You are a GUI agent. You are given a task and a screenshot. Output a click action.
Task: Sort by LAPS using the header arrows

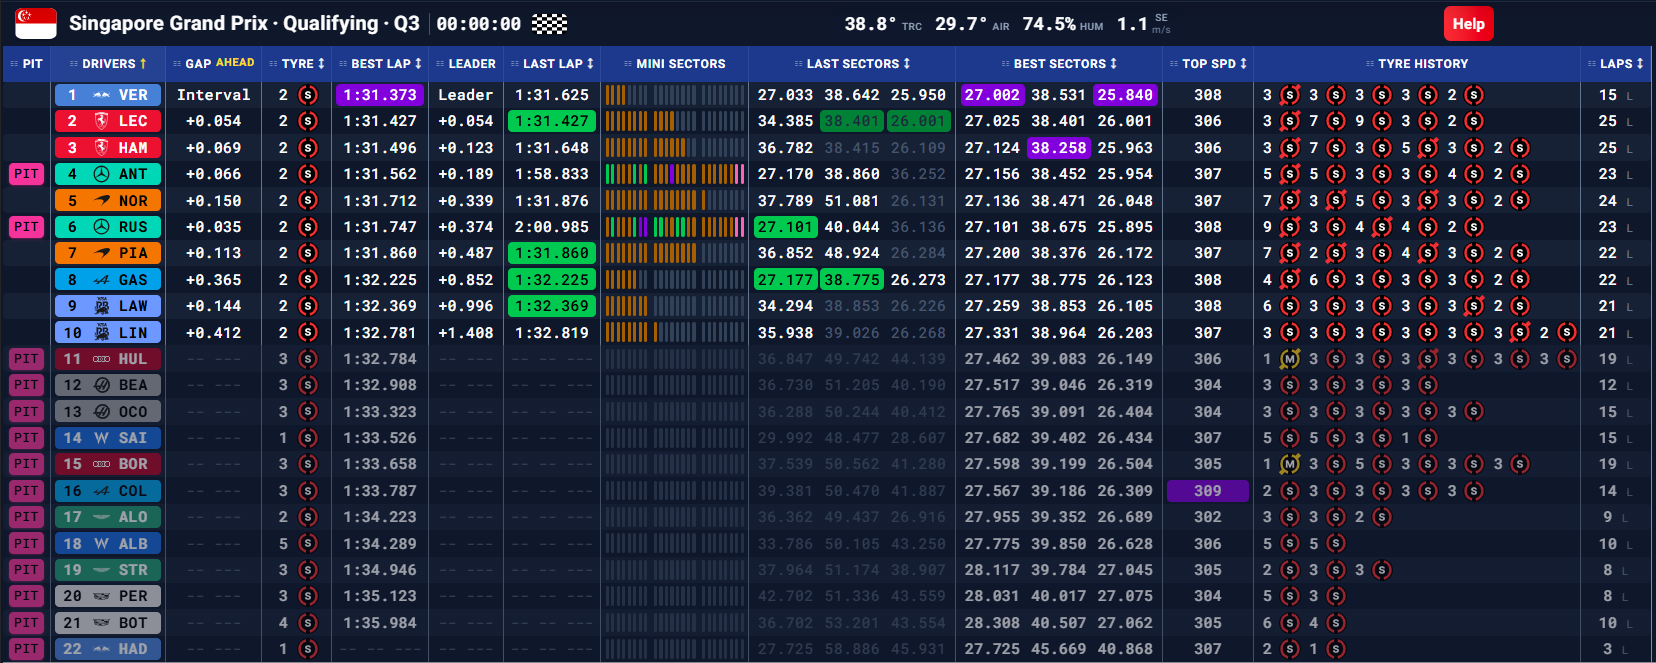pyautogui.click(x=1640, y=64)
